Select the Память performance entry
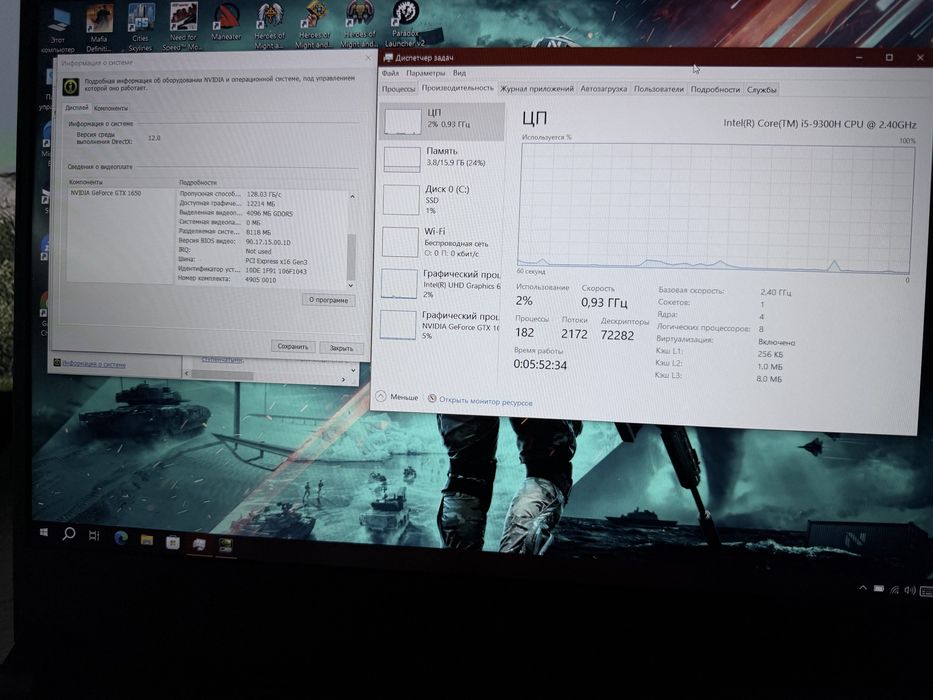This screenshot has width=933, height=700. click(441, 159)
